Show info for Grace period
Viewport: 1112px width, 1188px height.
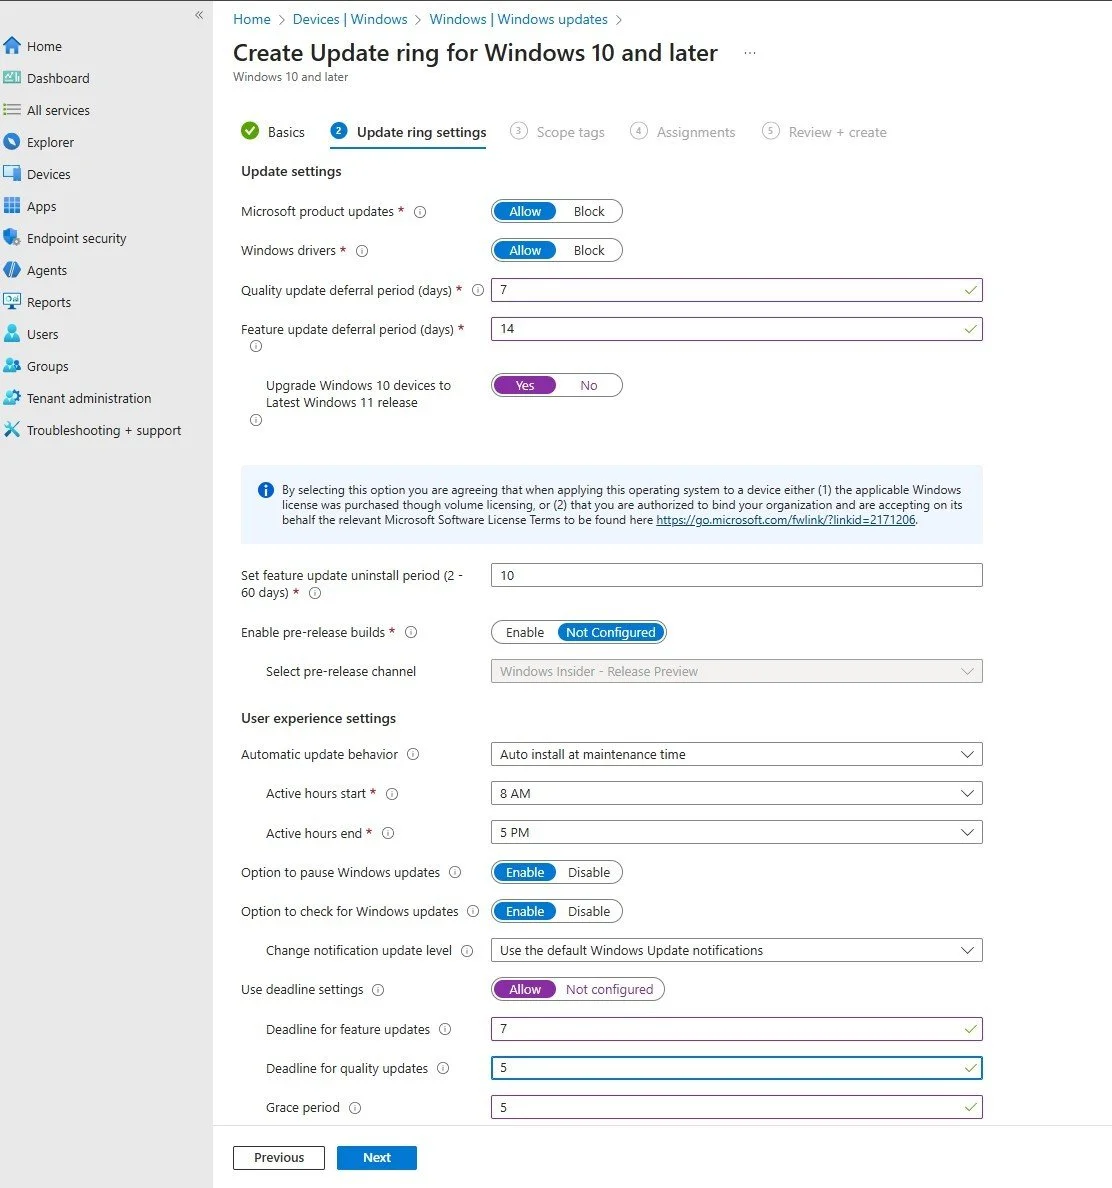(x=355, y=1108)
